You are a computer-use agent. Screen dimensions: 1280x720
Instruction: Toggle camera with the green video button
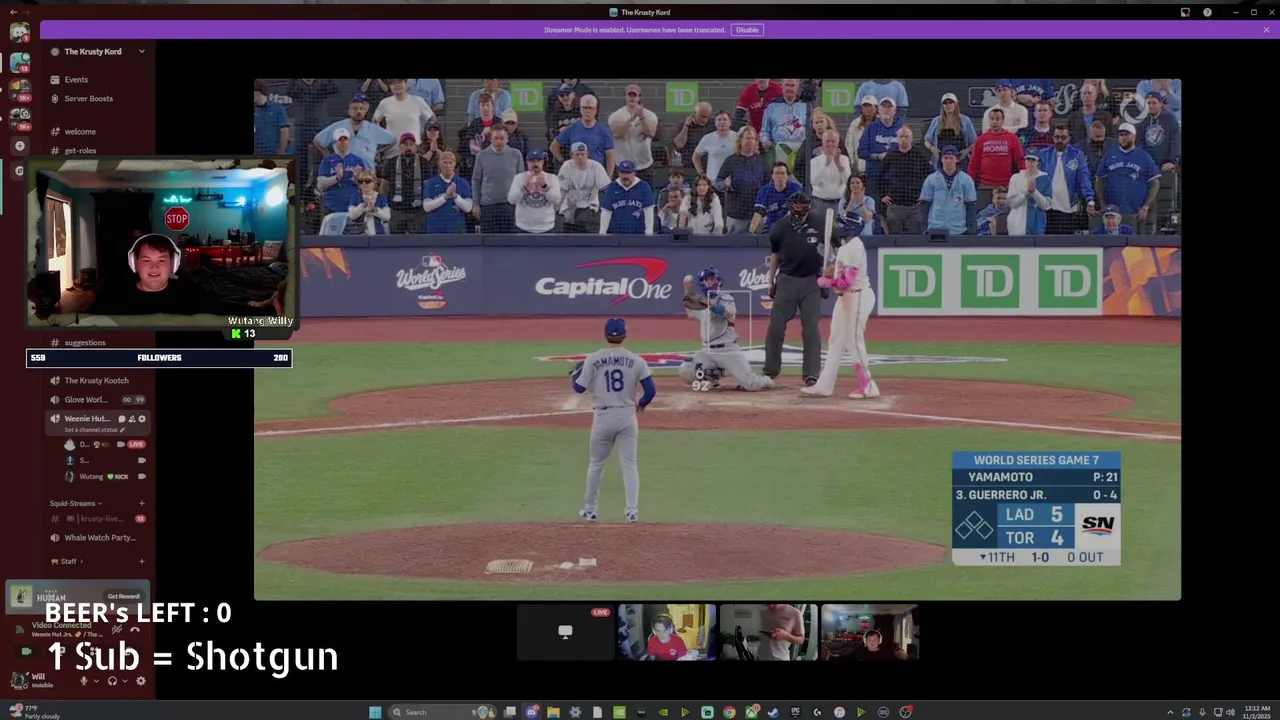(x=27, y=651)
